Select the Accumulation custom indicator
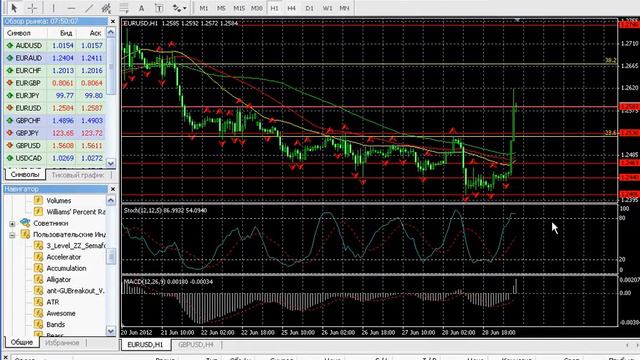640x360 pixels. (x=66, y=268)
